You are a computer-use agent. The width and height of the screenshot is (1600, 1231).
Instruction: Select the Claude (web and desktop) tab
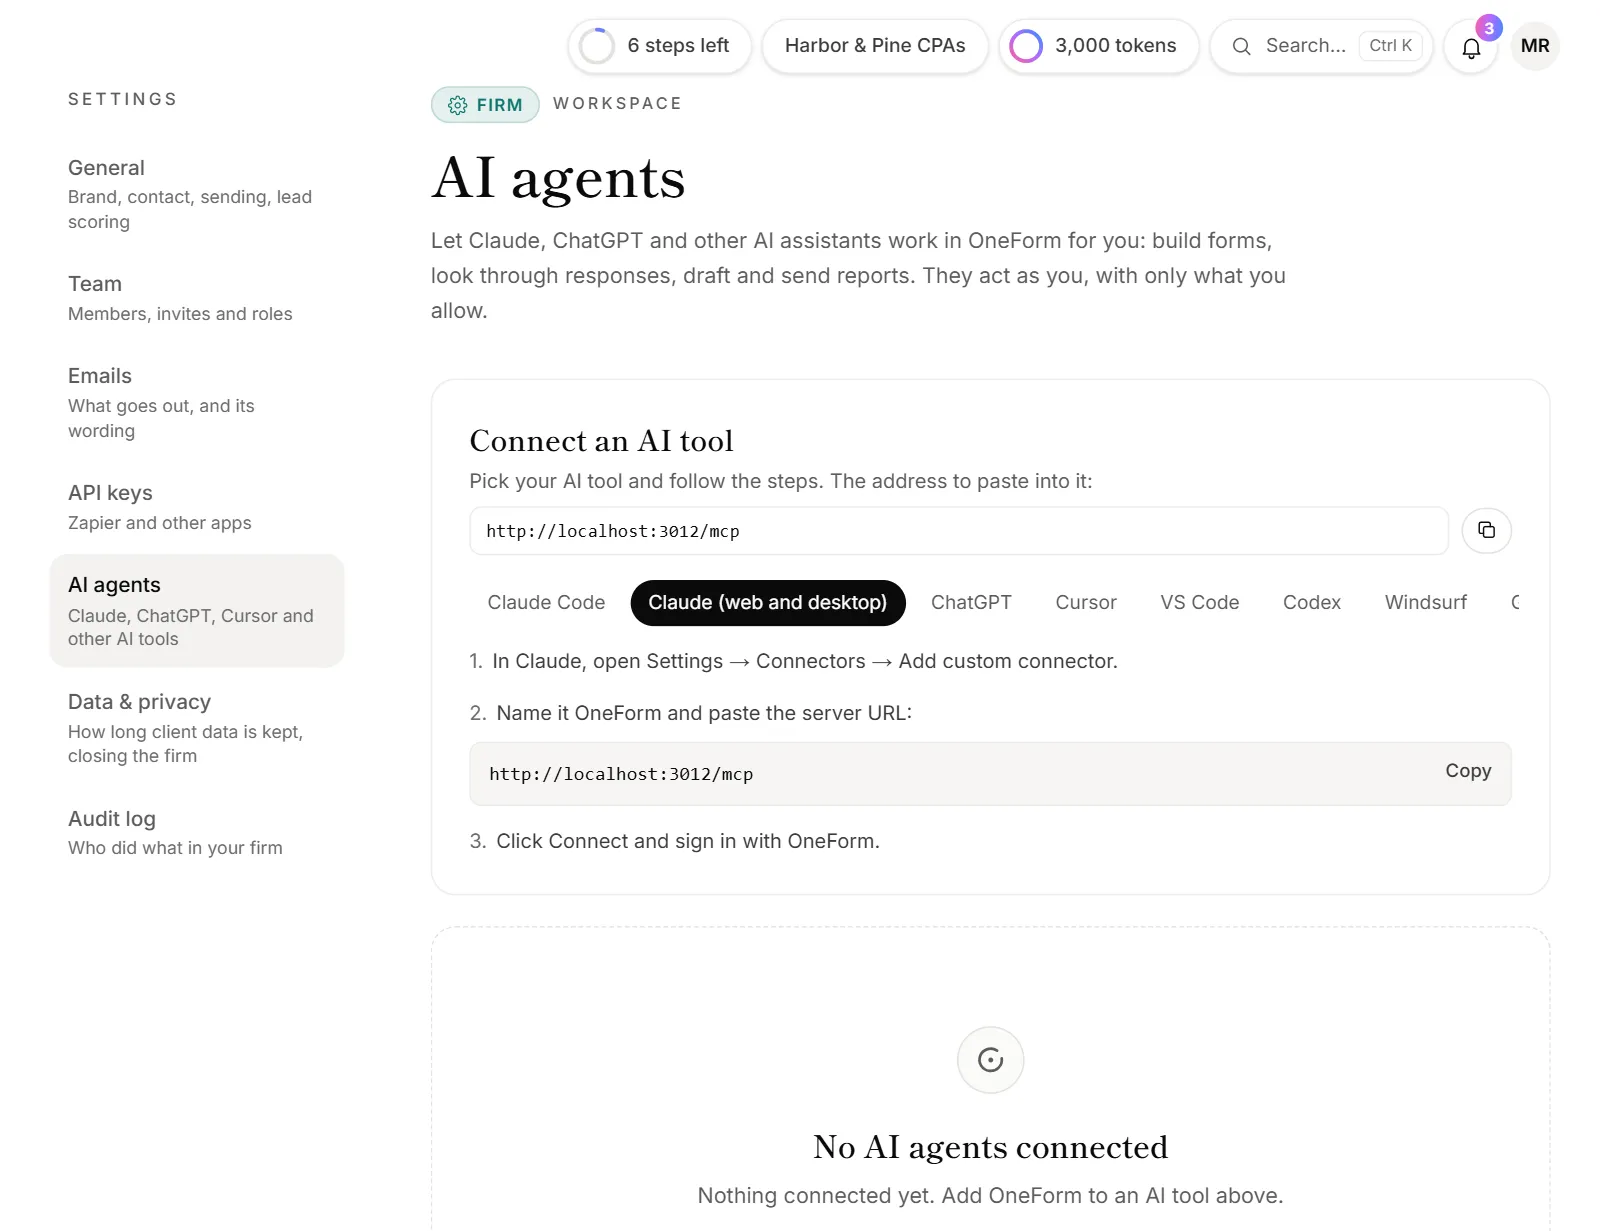pos(767,603)
